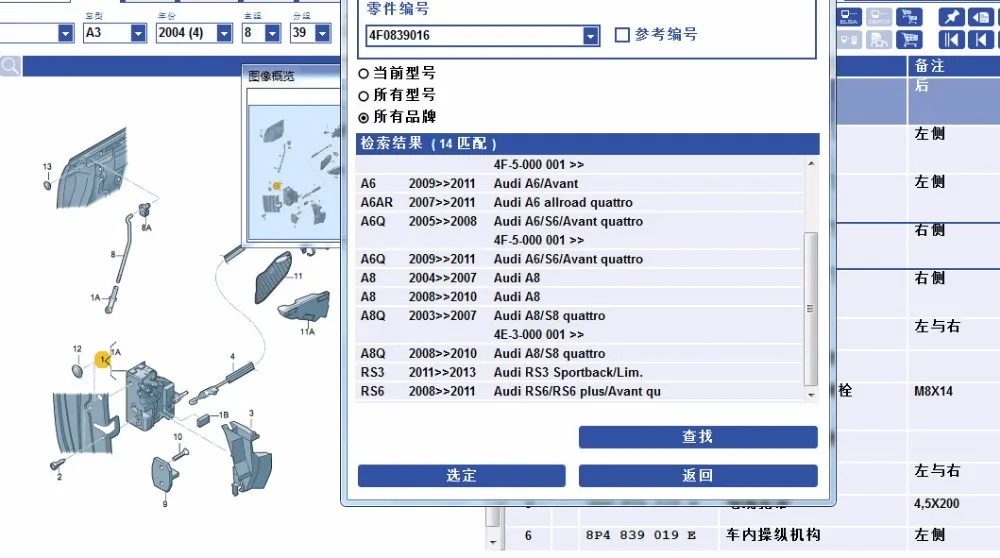Click the greyed monitor and phone icon
1000x558 pixels.
point(849,40)
